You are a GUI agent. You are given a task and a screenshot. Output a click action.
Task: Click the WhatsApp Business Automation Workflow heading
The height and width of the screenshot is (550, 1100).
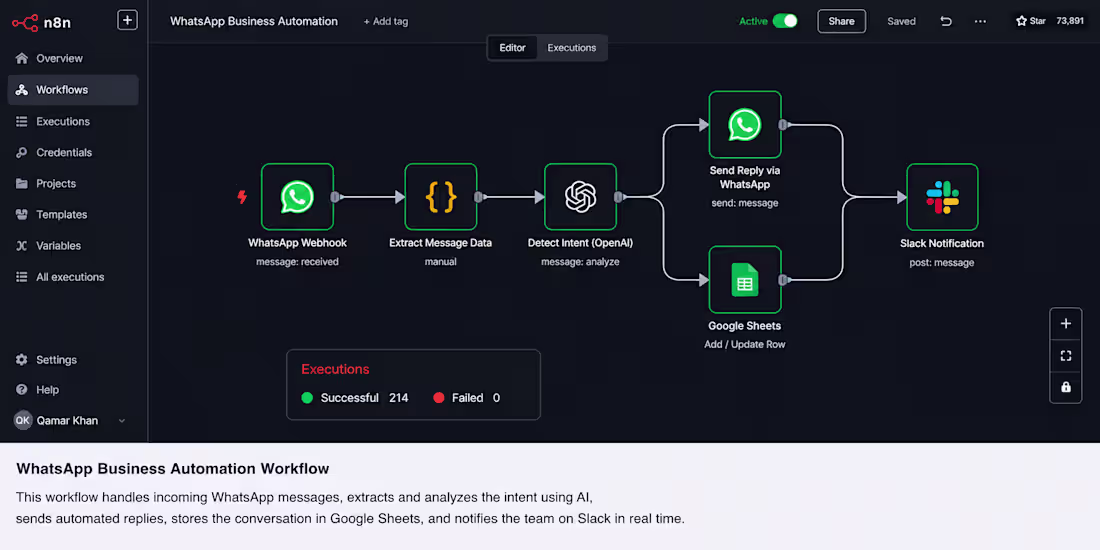(x=173, y=468)
